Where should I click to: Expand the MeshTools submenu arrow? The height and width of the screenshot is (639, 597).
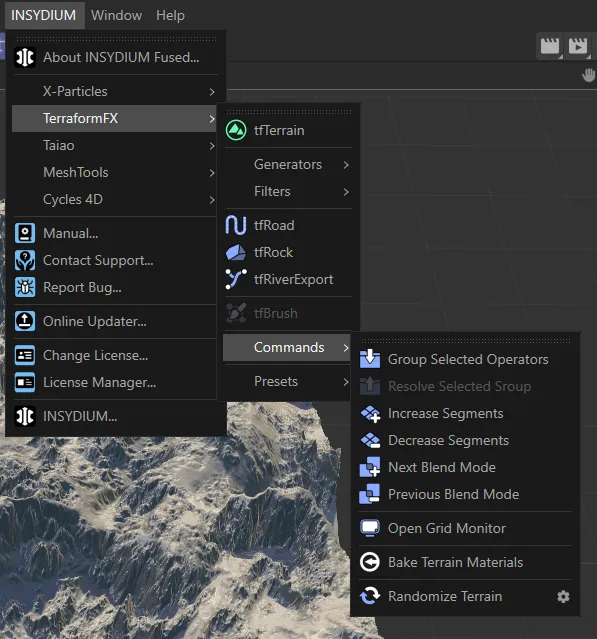[212, 173]
